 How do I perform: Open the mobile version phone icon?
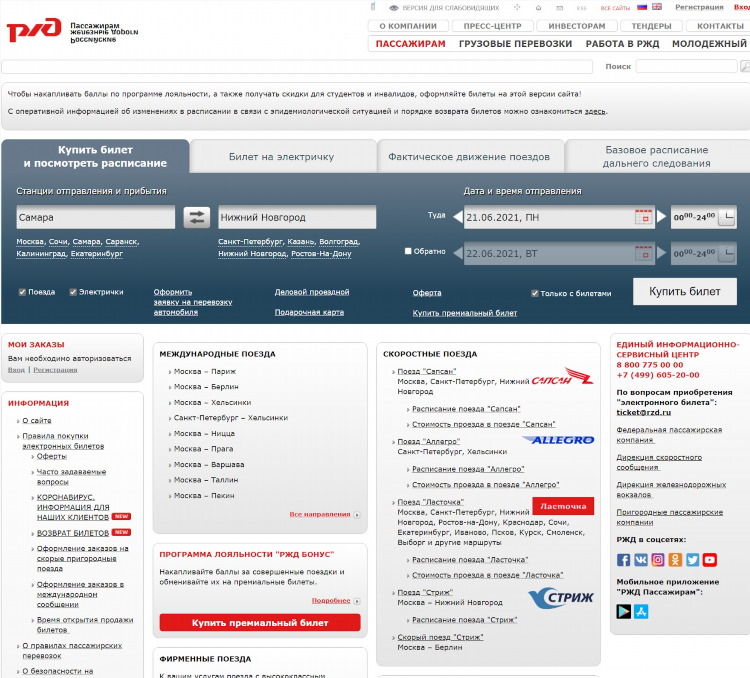(373, 7)
